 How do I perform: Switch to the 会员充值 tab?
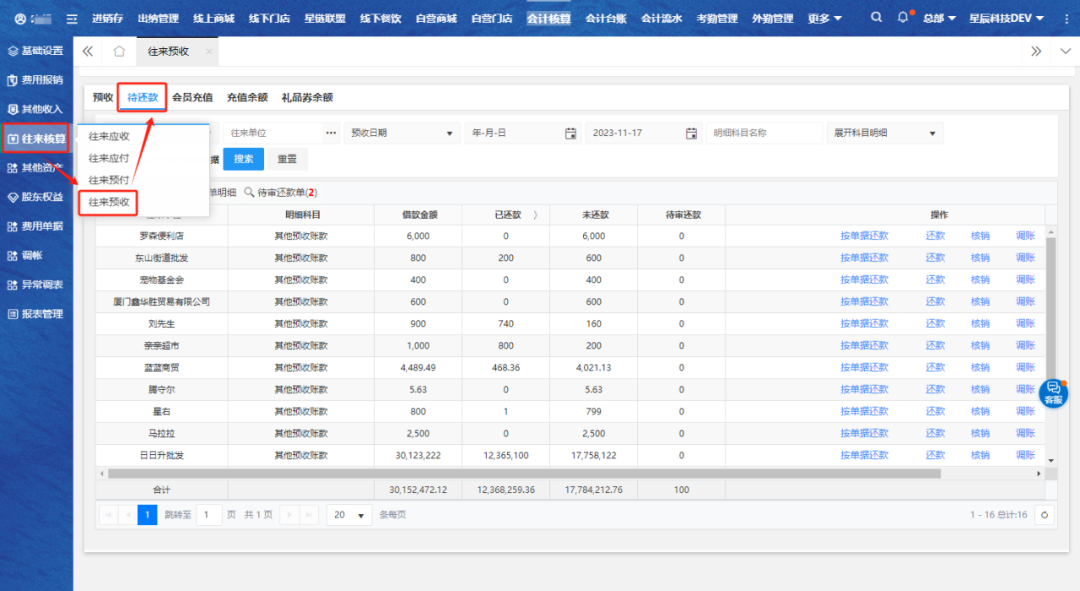click(x=192, y=98)
